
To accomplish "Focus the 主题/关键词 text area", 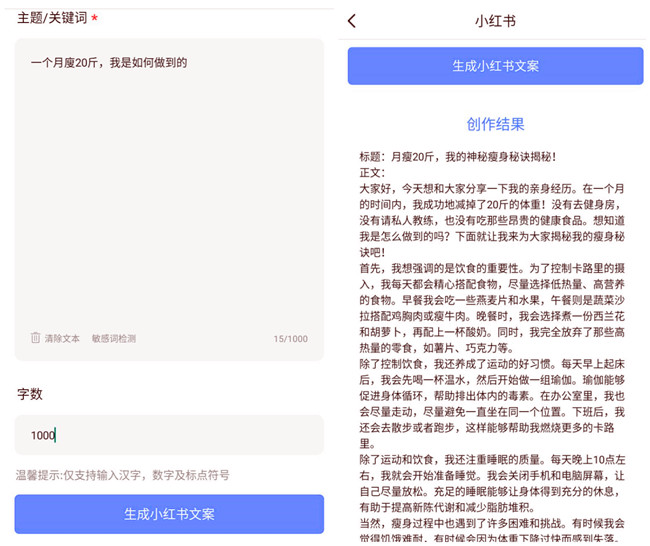I will 169,199.
